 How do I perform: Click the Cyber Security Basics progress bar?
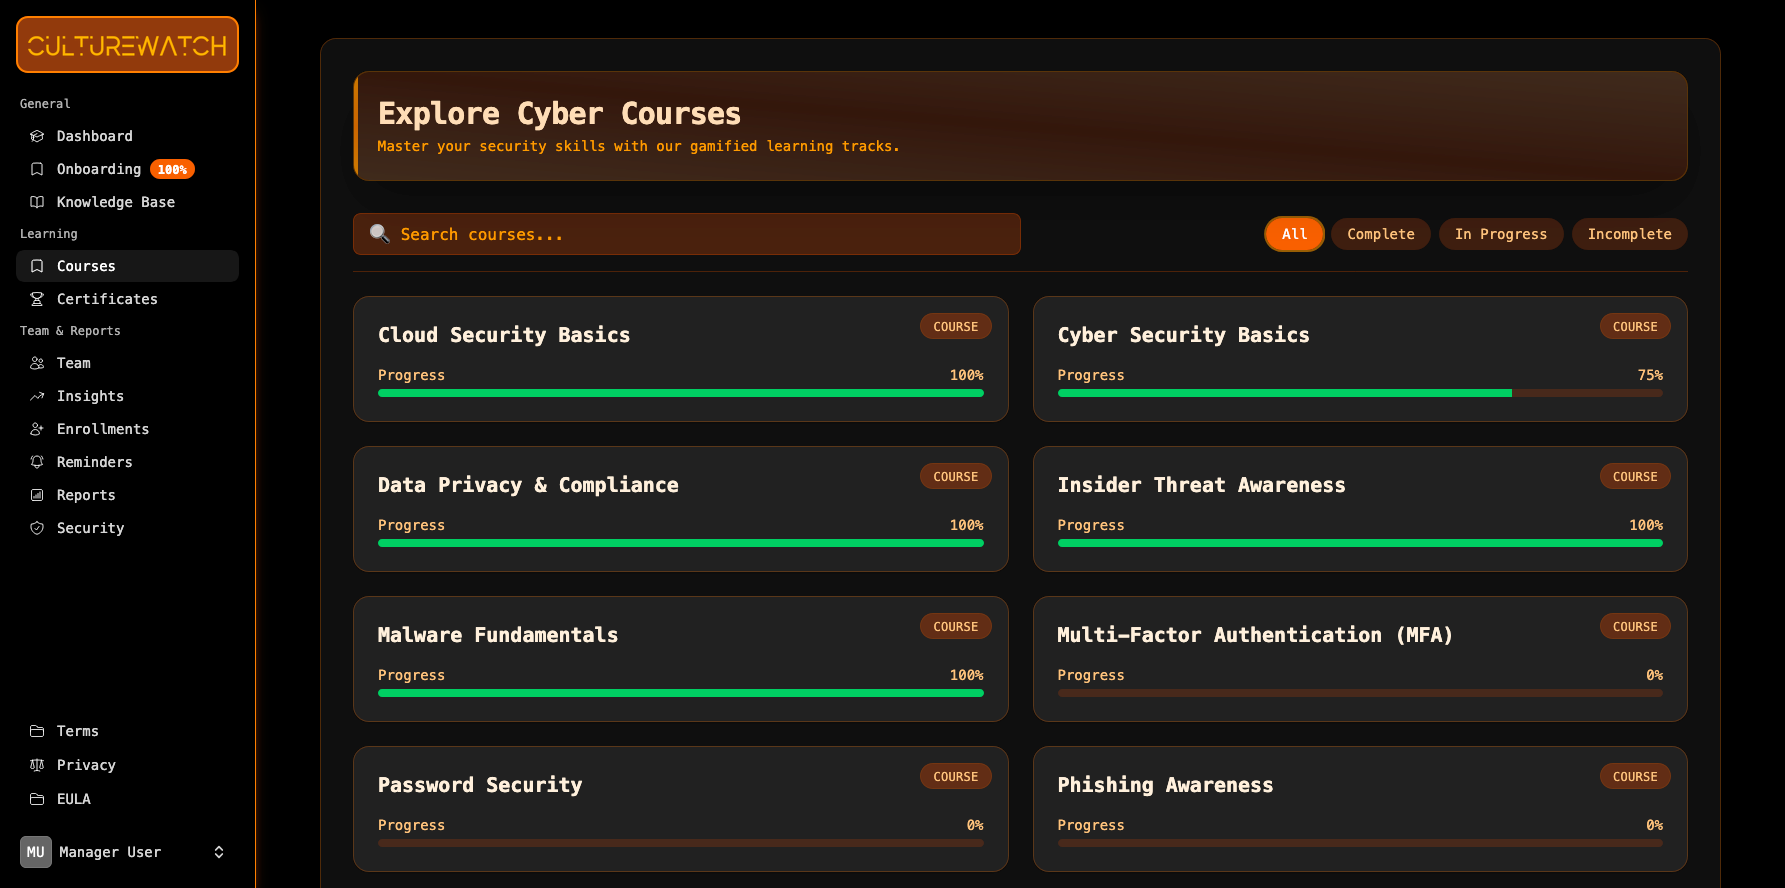(1359, 393)
